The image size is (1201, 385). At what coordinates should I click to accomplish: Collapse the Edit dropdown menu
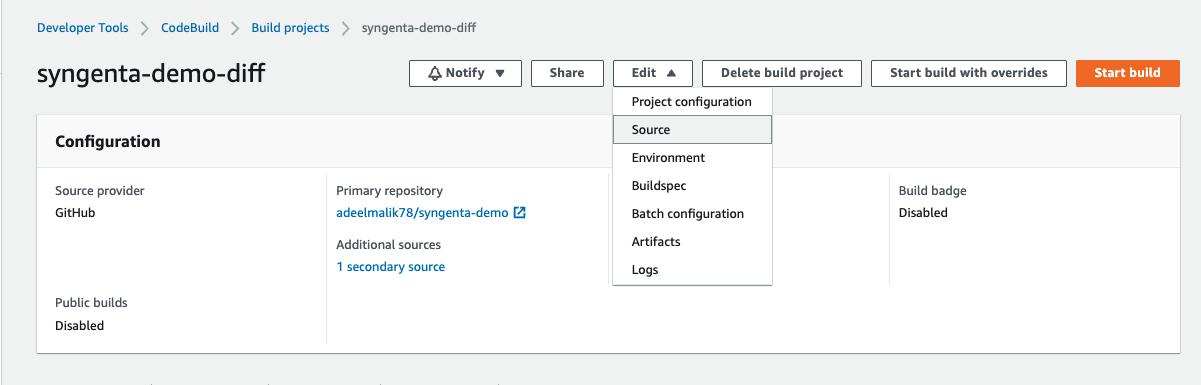(653, 73)
